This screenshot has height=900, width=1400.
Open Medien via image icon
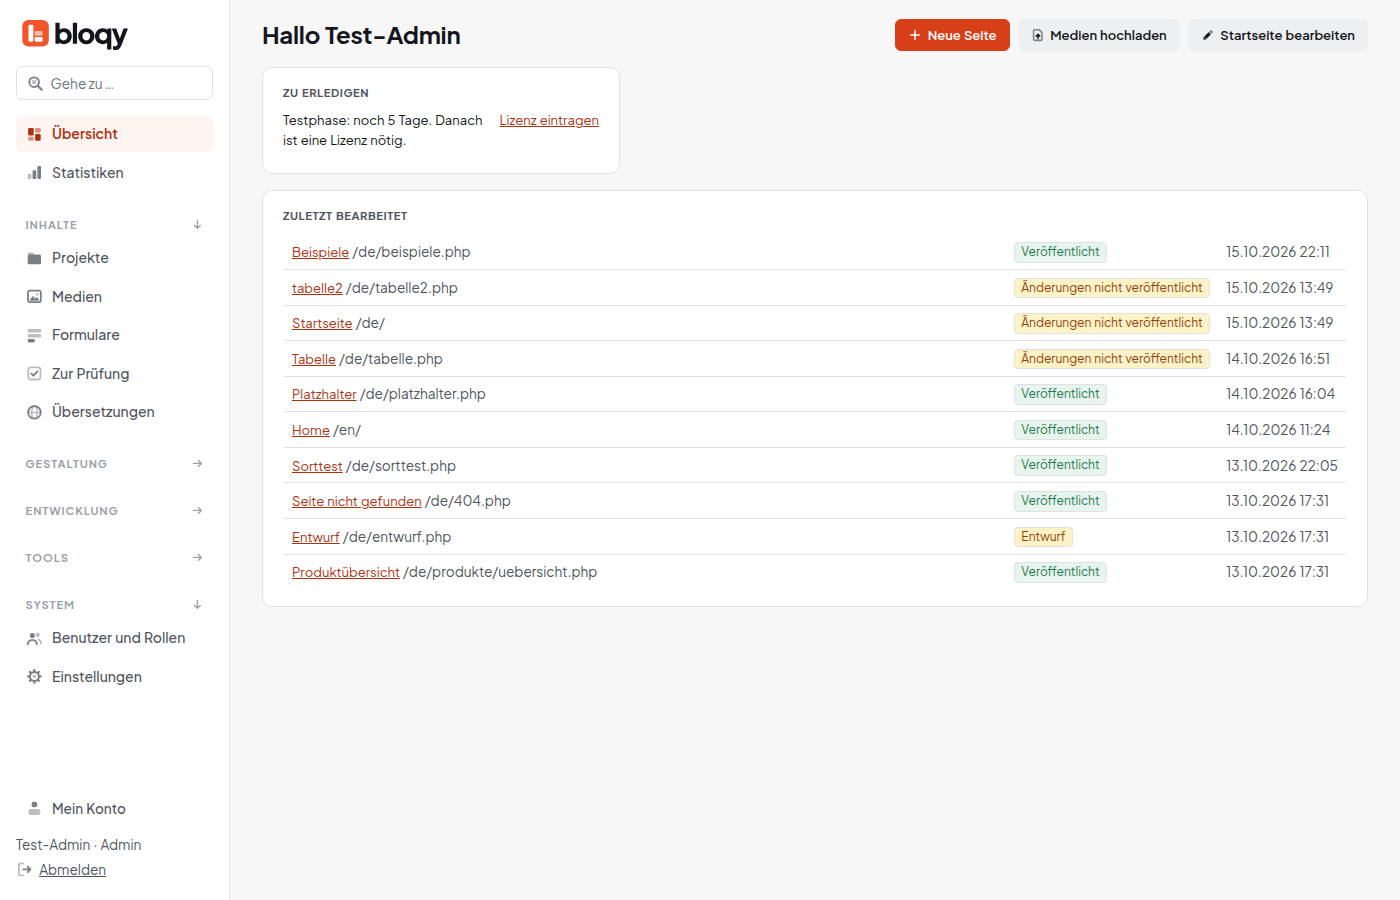pos(34,297)
